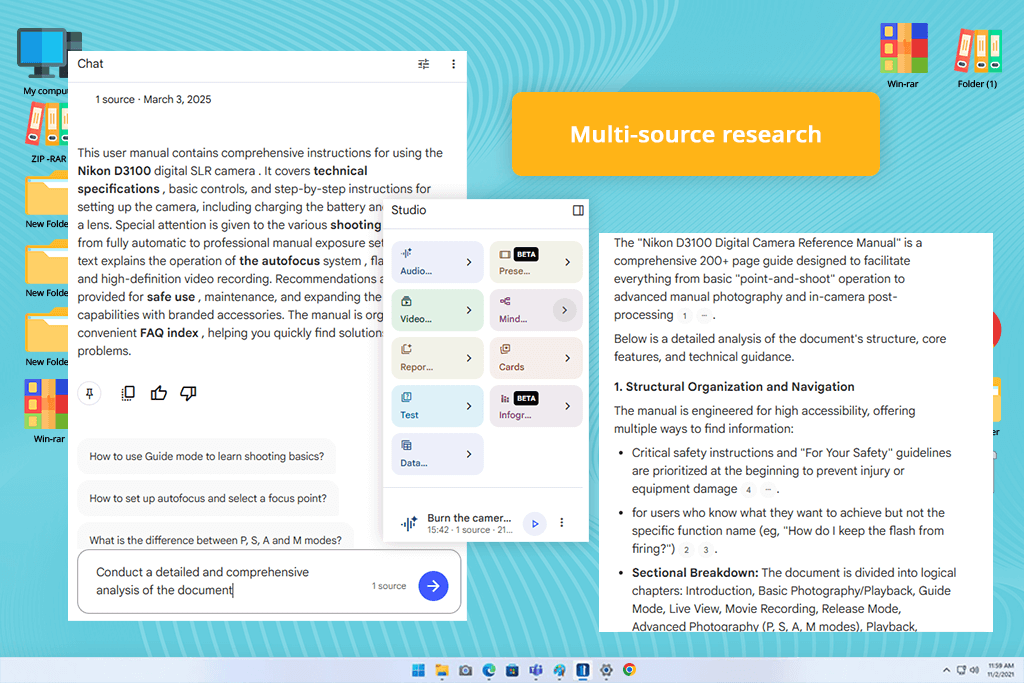Screen dimensions: 1024x683
Task: Expand the Test card chevron
Action: [469, 406]
